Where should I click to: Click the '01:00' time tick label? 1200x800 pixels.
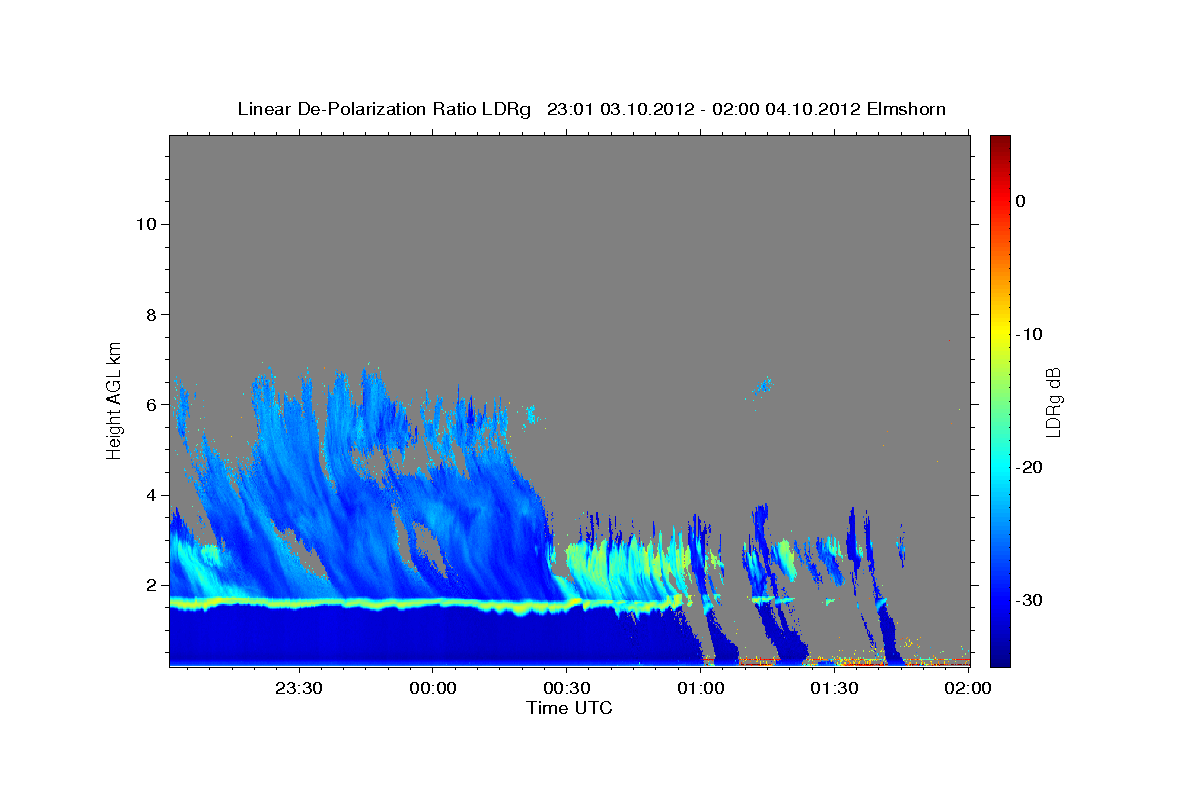701,687
